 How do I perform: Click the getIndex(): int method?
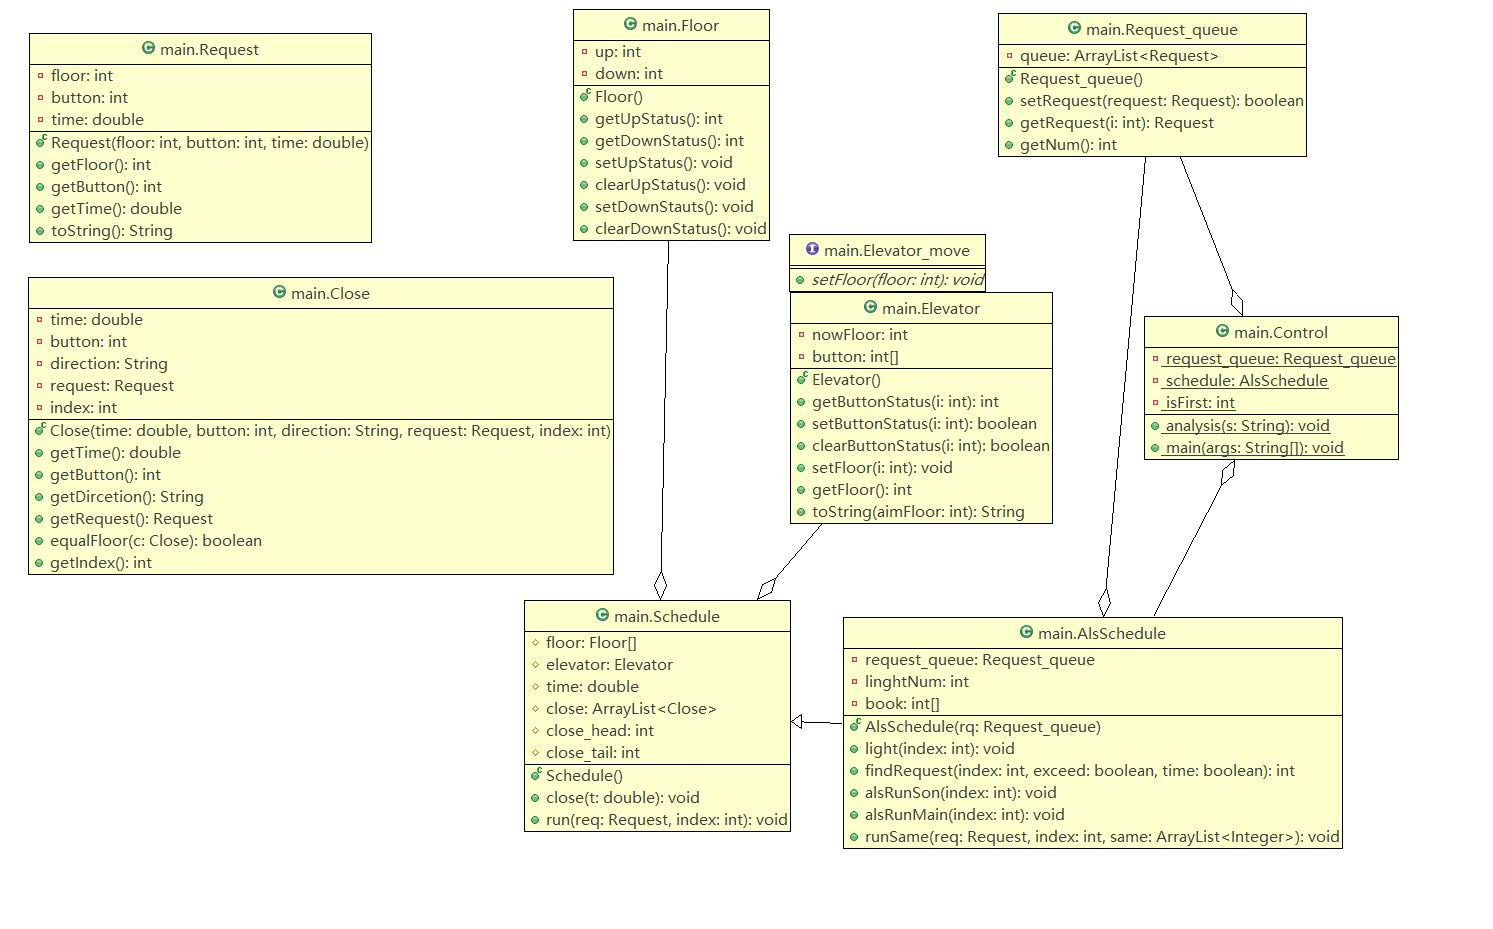(x=100, y=563)
